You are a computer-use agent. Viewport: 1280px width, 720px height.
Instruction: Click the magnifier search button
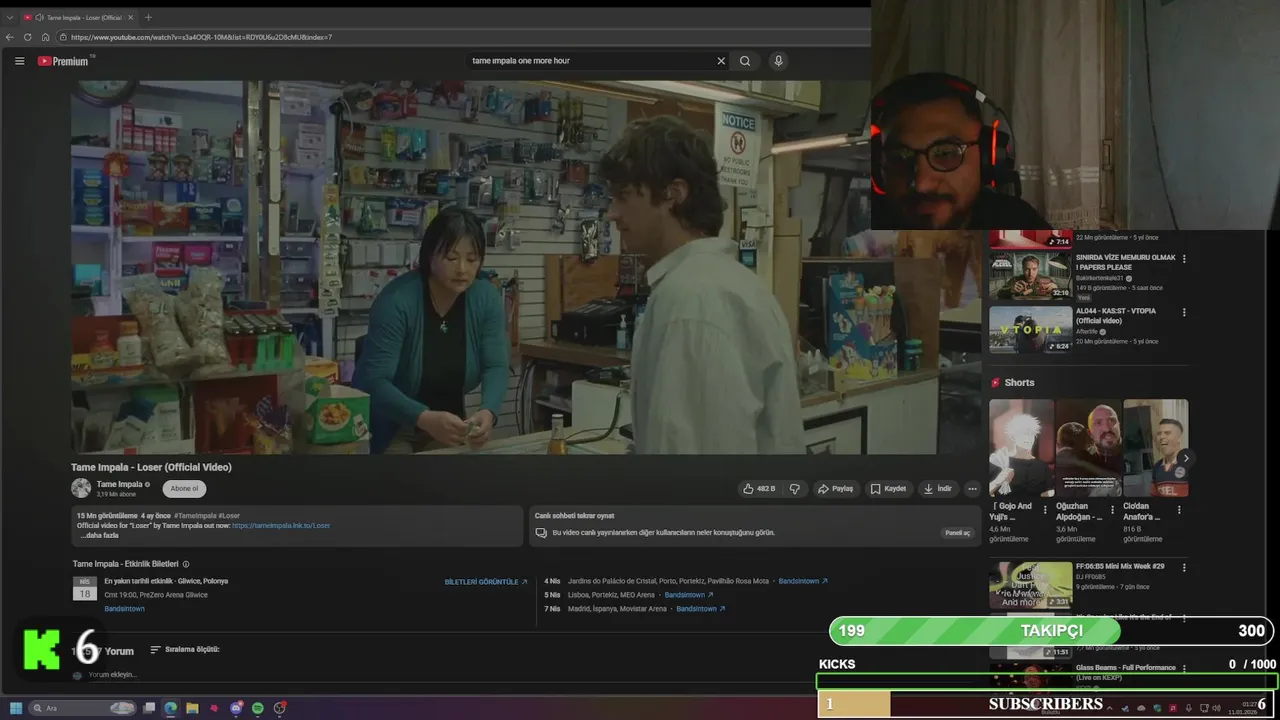tap(745, 61)
